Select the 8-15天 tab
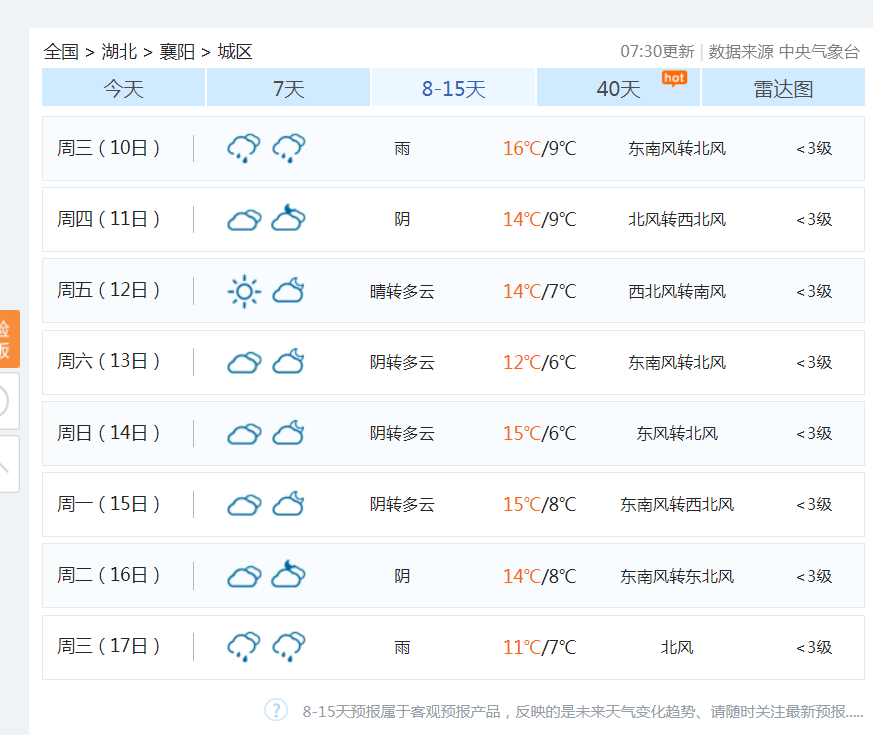The height and width of the screenshot is (735, 873). coord(453,89)
